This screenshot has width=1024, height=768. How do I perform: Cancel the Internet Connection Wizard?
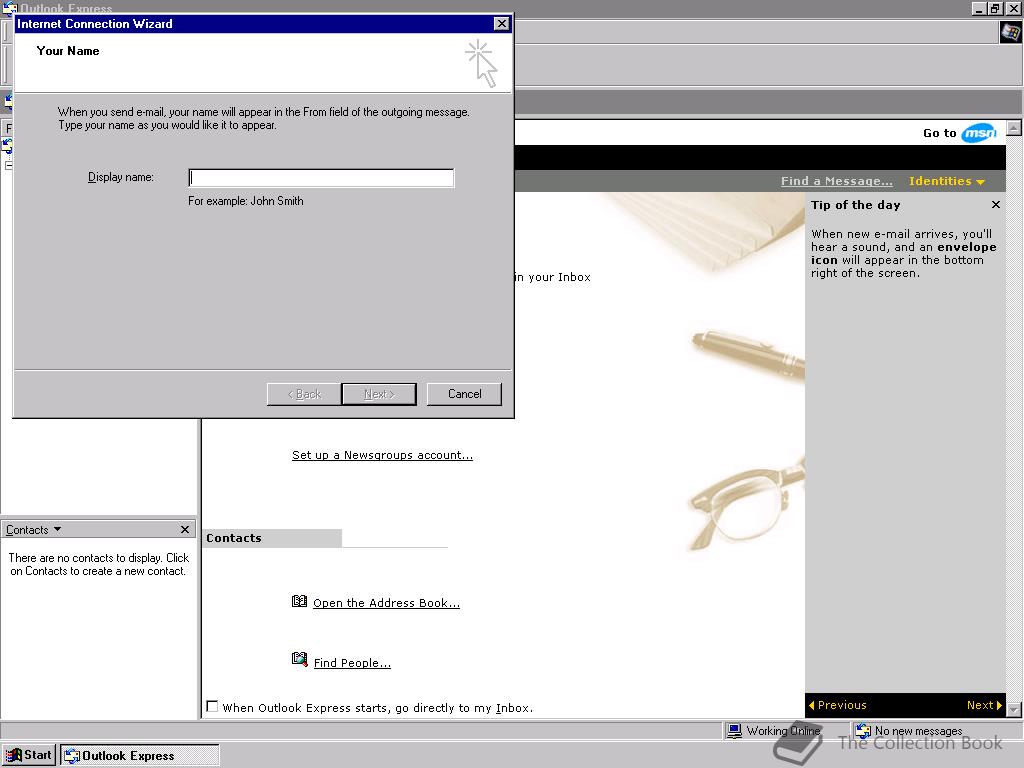tap(464, 394)
